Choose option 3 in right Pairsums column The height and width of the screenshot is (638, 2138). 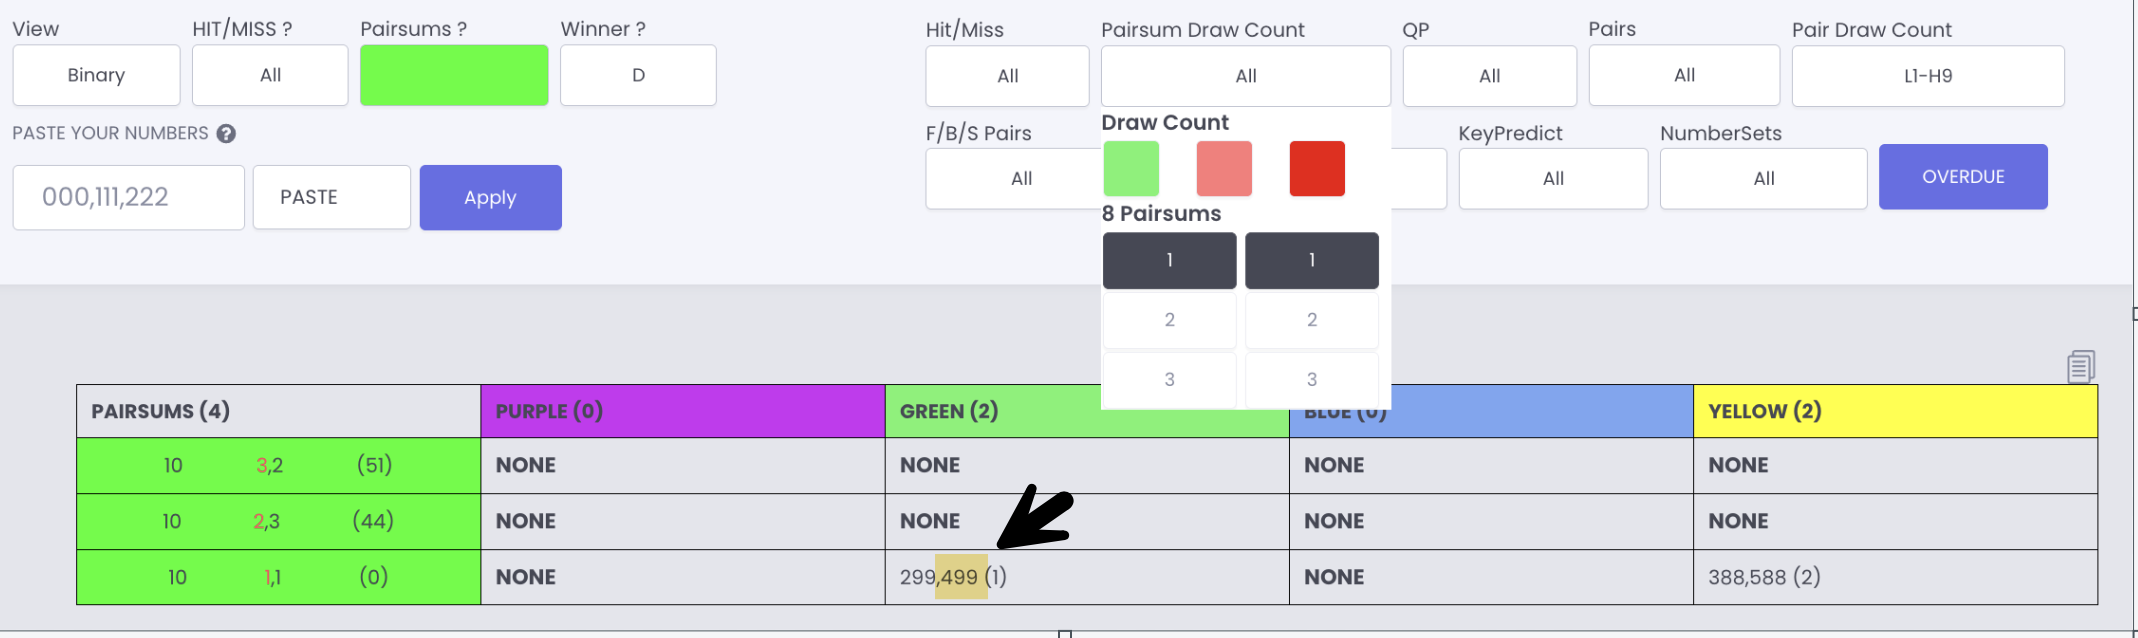tap(1312, 380)
